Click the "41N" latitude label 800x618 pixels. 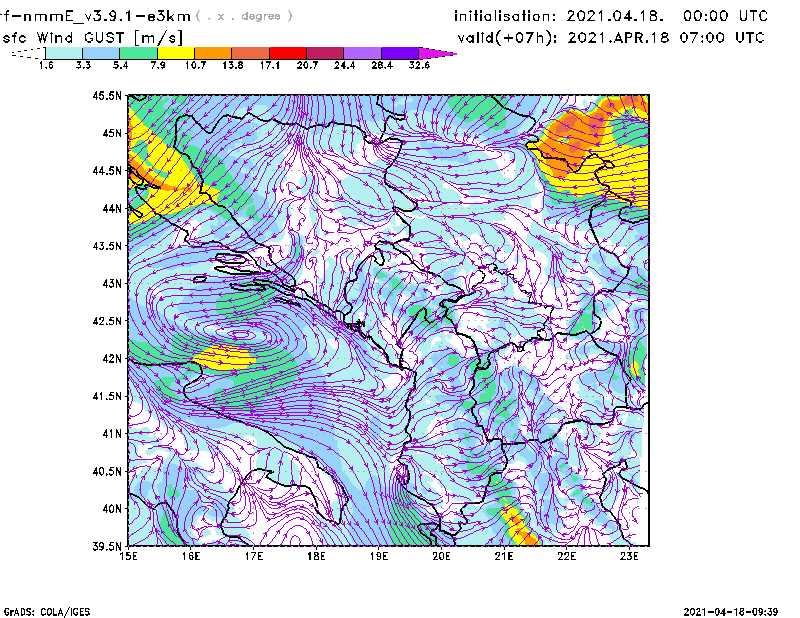pyautogui.click(x=112, y=434)
